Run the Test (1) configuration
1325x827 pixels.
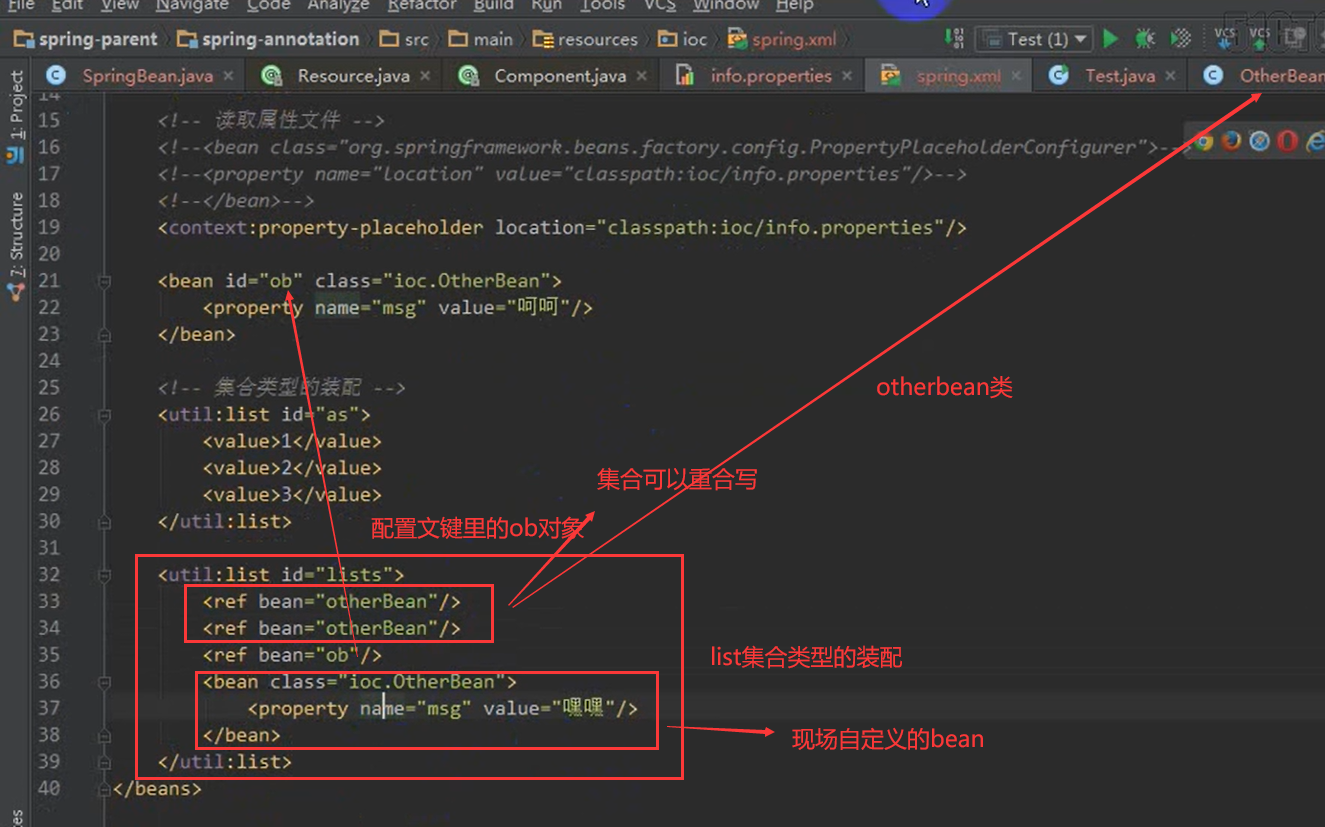[1110, 39]
